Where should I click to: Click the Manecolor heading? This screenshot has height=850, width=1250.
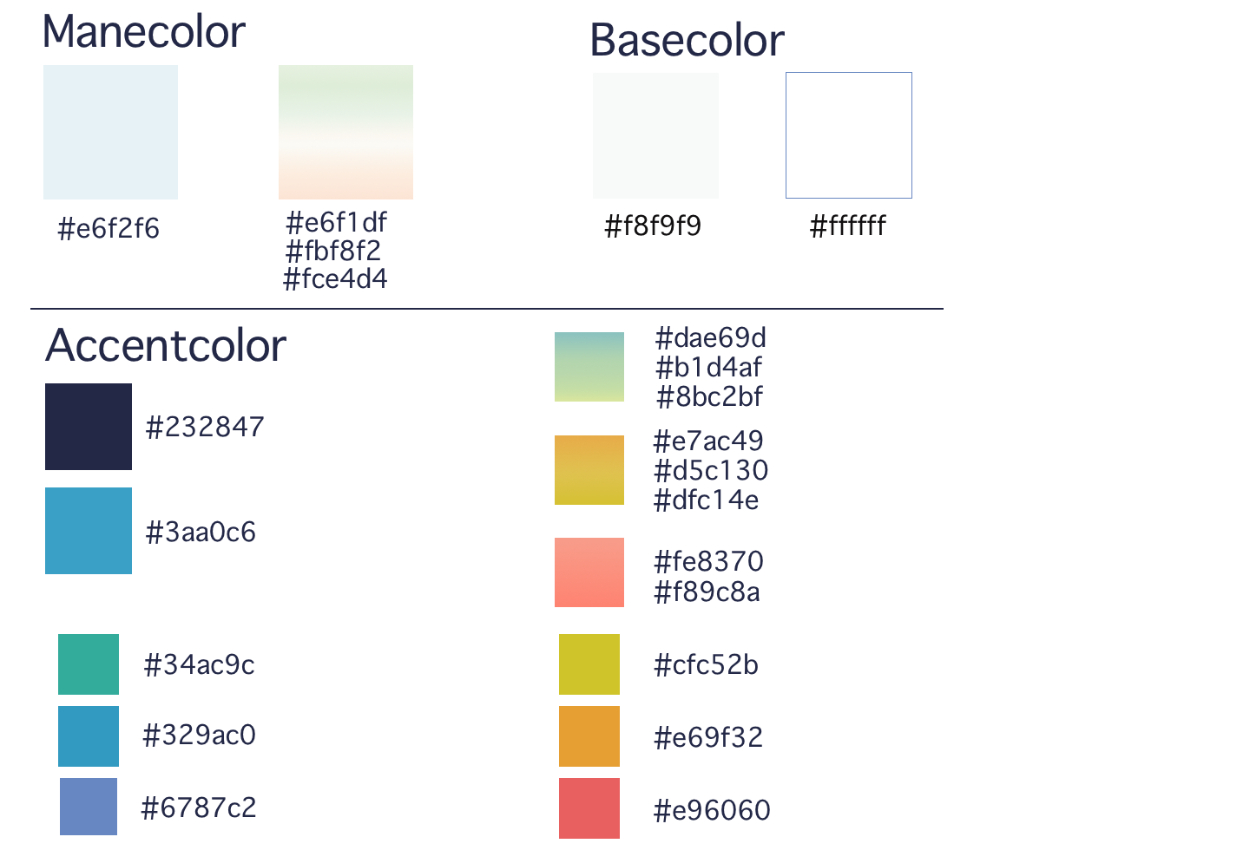coord(143,32)
